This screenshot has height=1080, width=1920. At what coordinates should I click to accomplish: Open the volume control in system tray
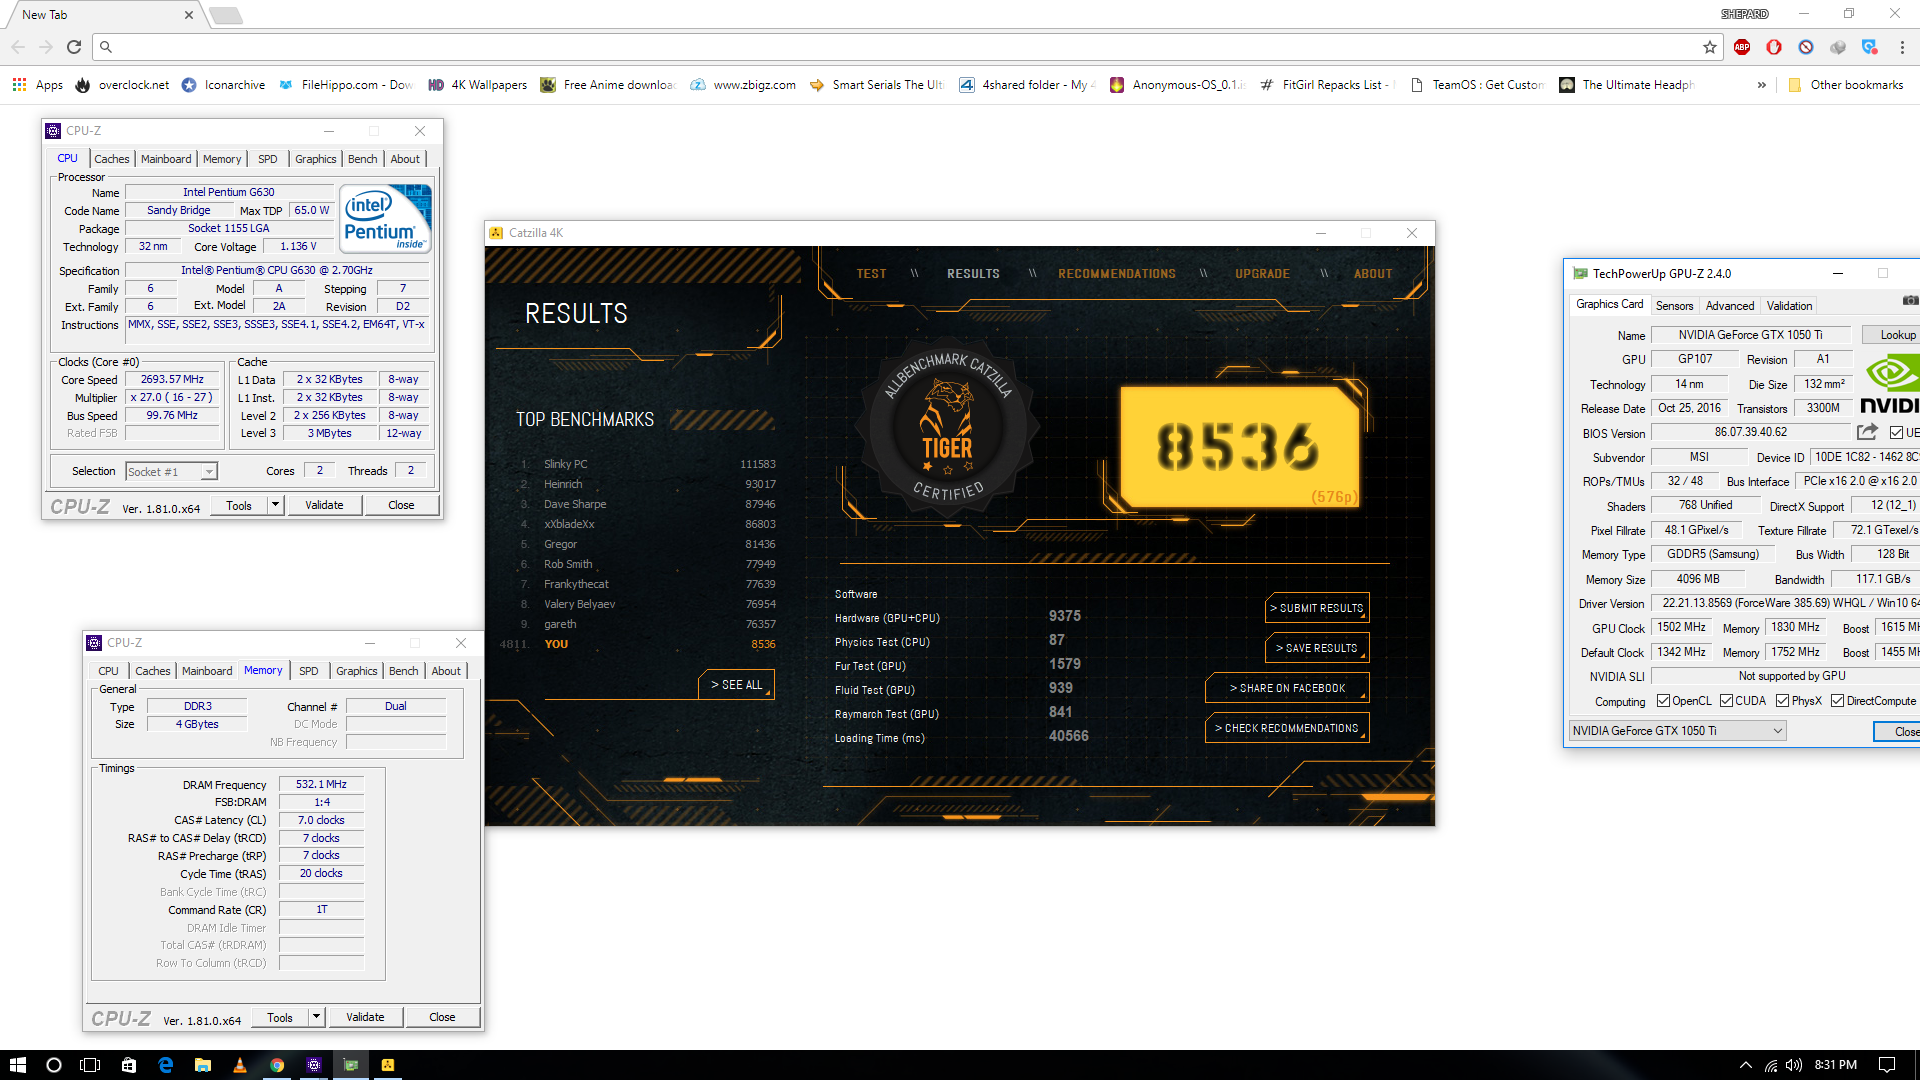pyautogui.click(x=1794, y=1065)
